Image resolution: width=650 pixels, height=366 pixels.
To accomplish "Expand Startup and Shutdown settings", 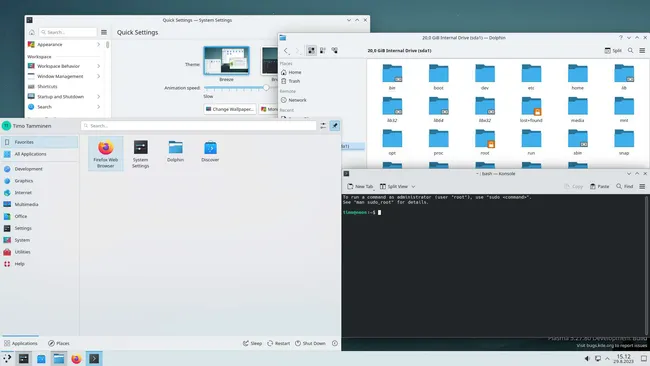I will point(63,97).
